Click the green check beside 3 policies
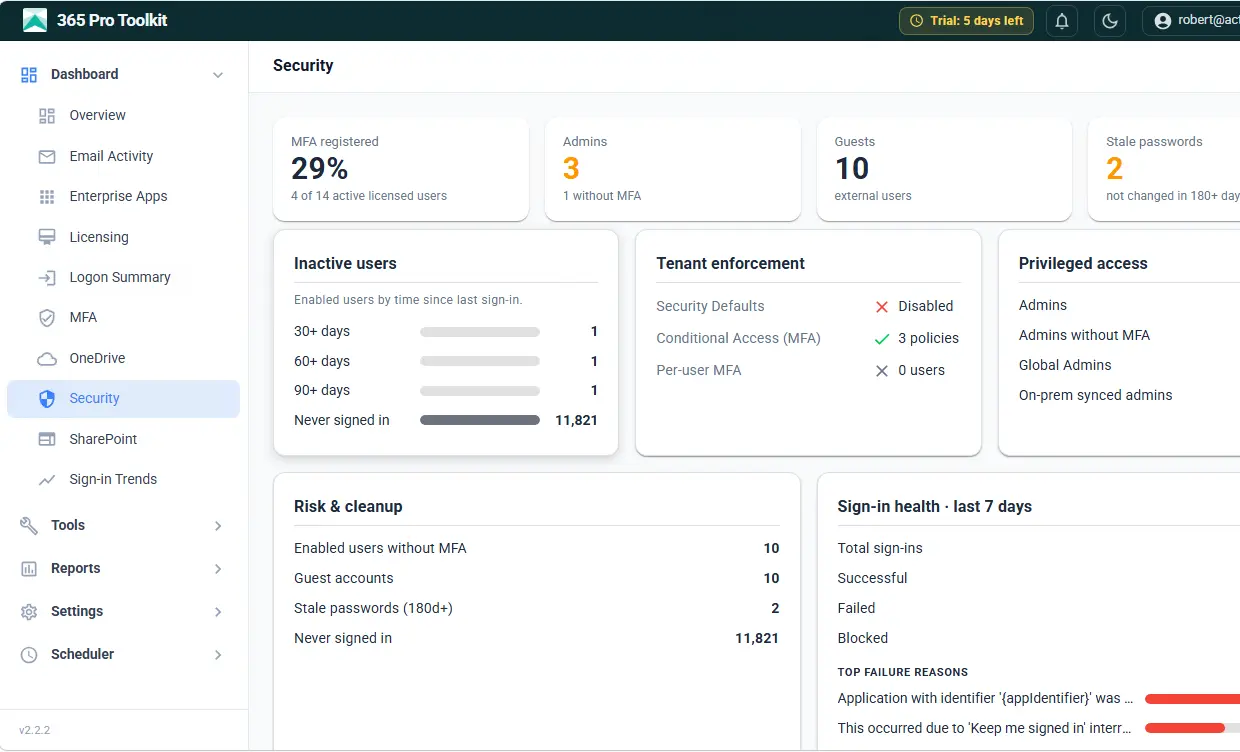Viewport: 1240px width, 752px height. point(882,339)
